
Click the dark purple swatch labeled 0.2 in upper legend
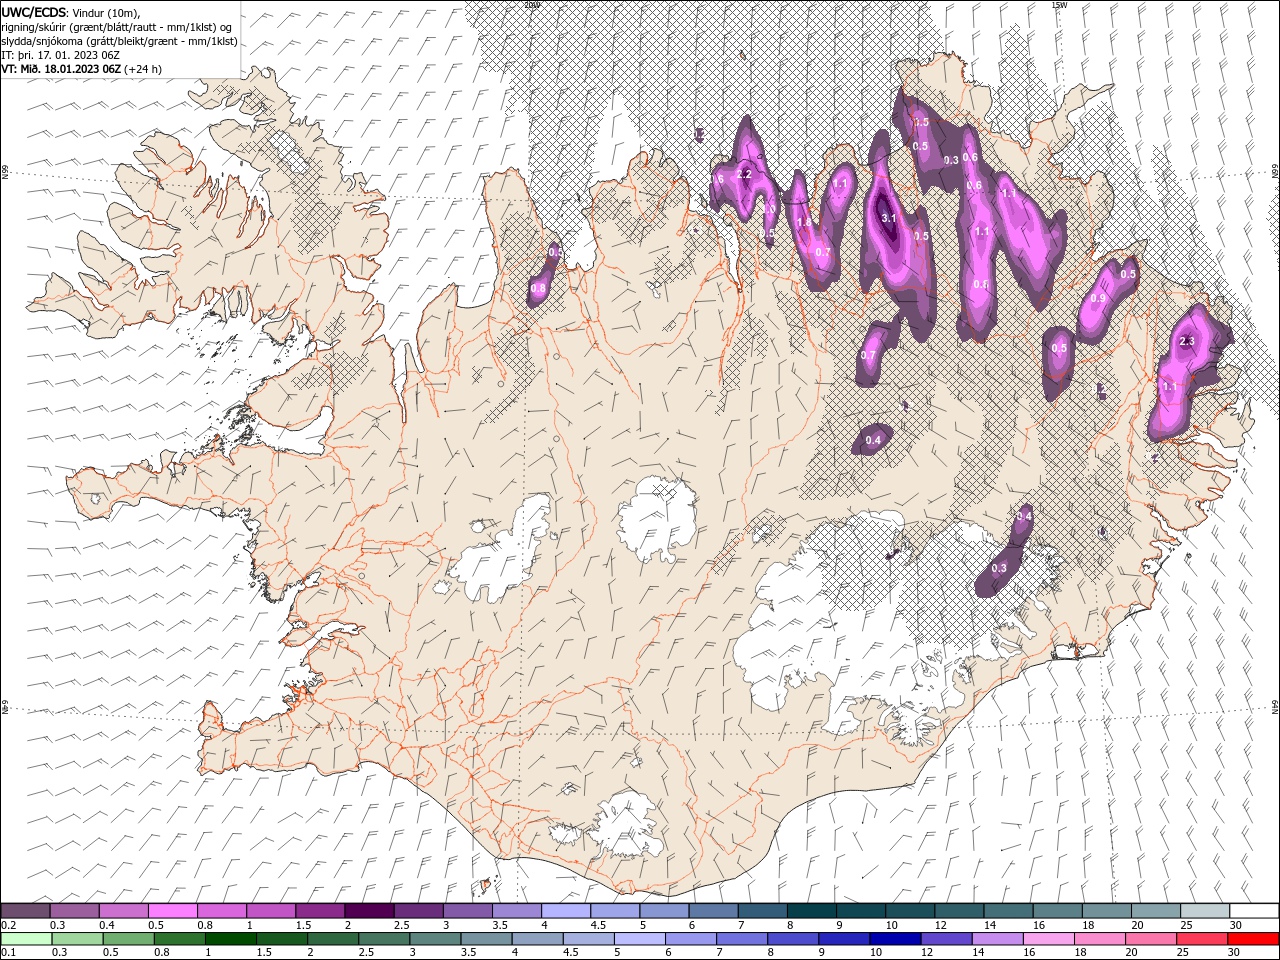(x=25, y=911)
